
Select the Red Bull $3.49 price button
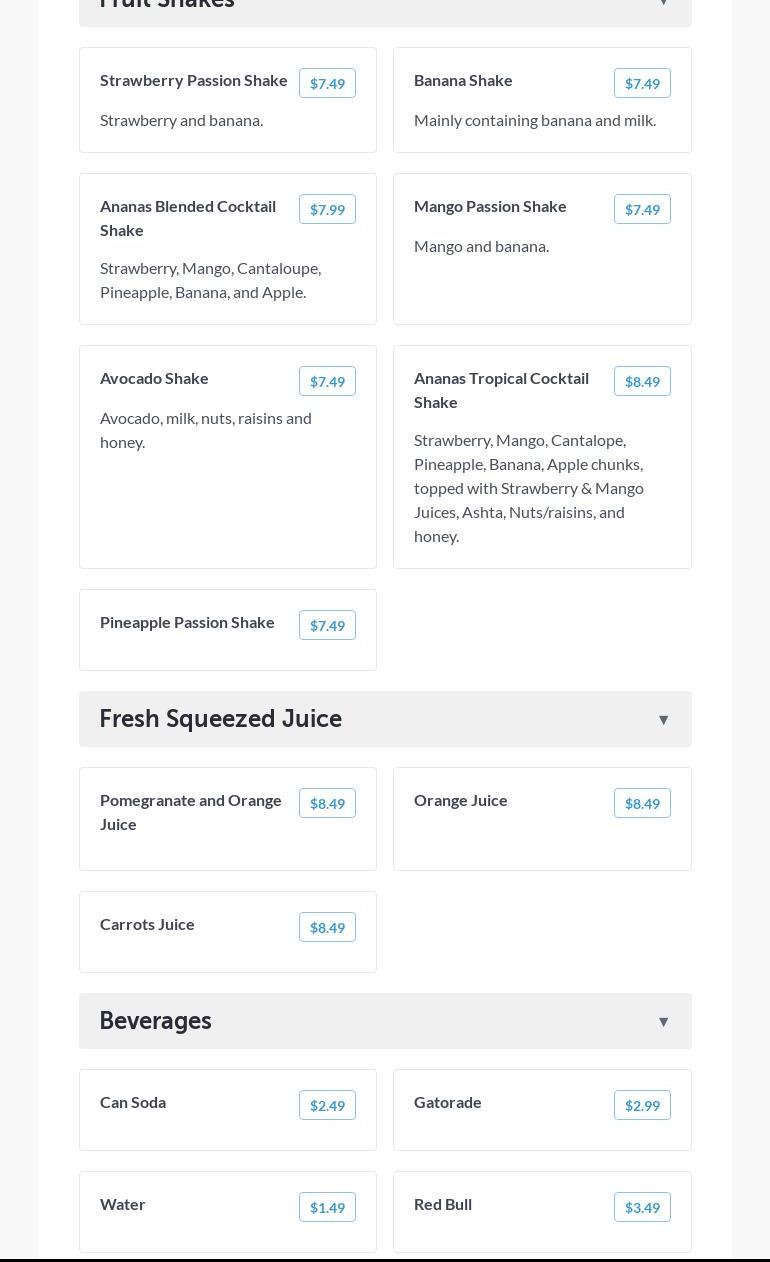pos(642,1207)
